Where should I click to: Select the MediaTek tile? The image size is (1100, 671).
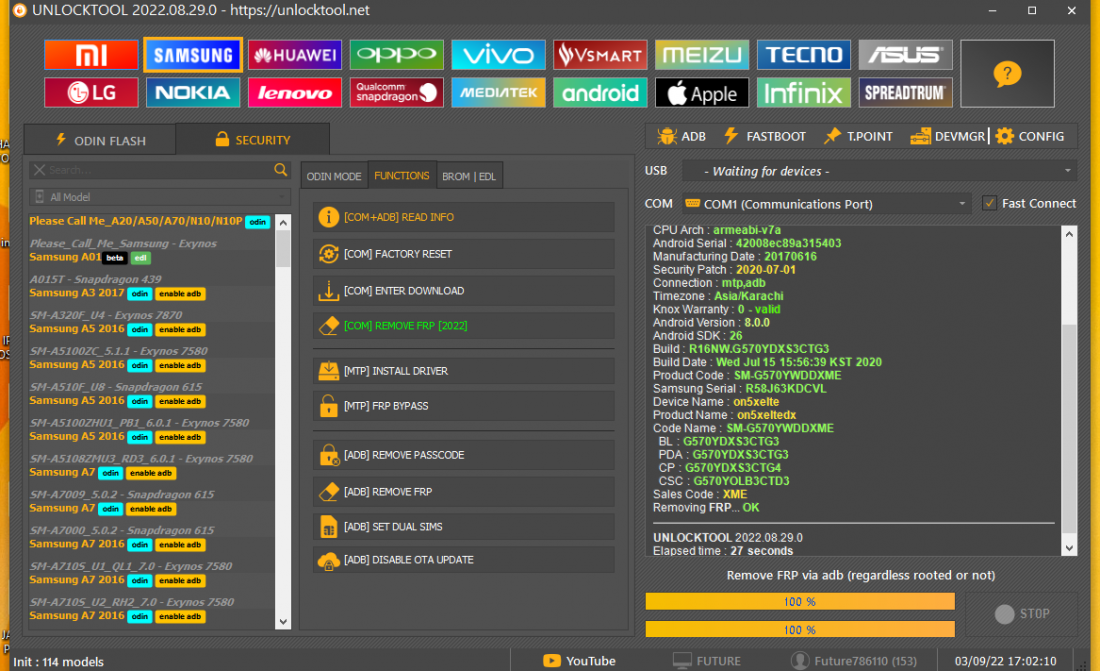click(x=498, y=93)
